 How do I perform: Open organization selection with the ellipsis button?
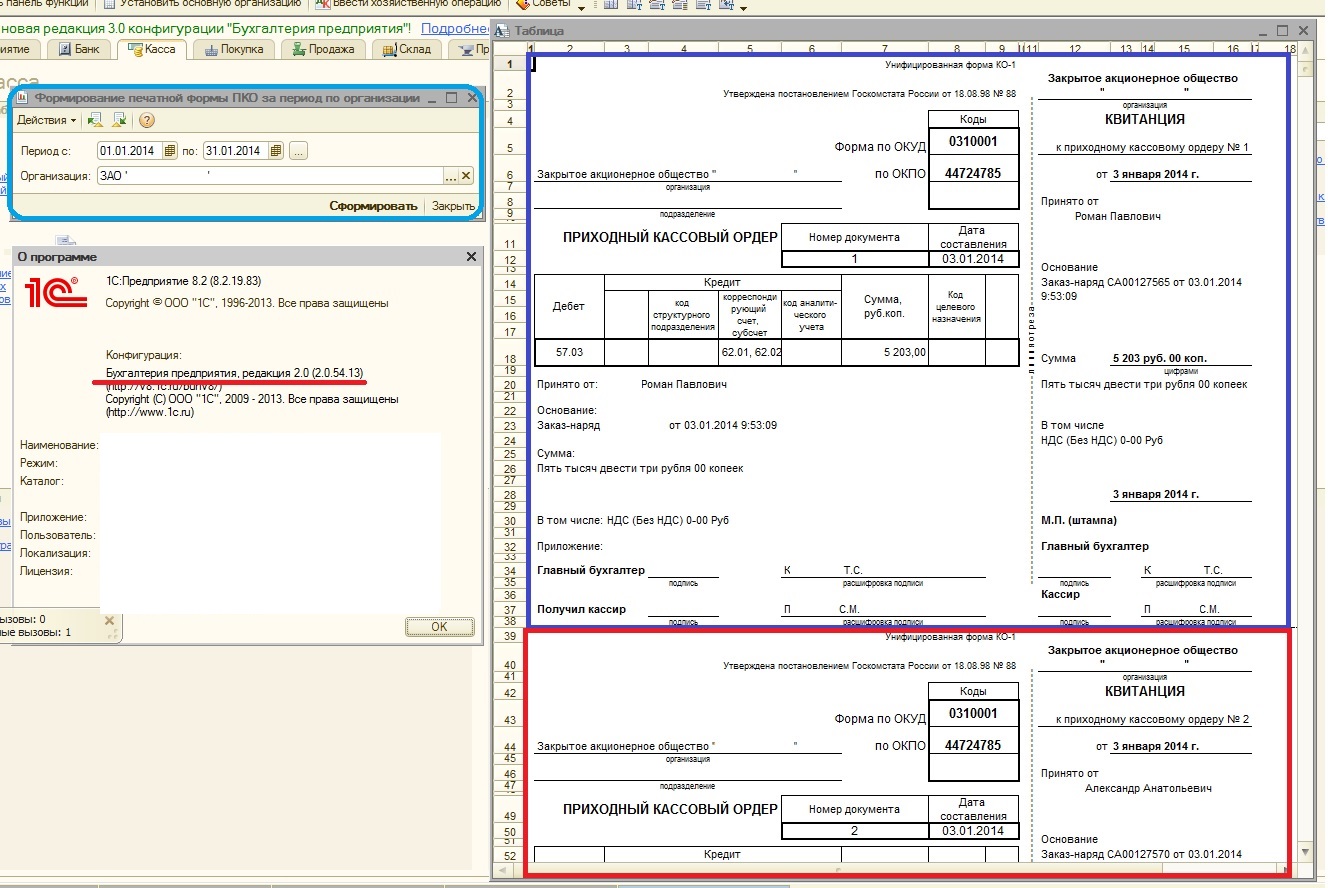coord(450,176)
